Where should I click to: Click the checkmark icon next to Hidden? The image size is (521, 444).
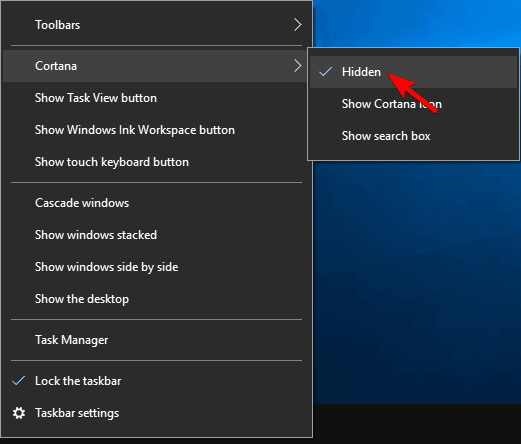(x=325, y=72)
